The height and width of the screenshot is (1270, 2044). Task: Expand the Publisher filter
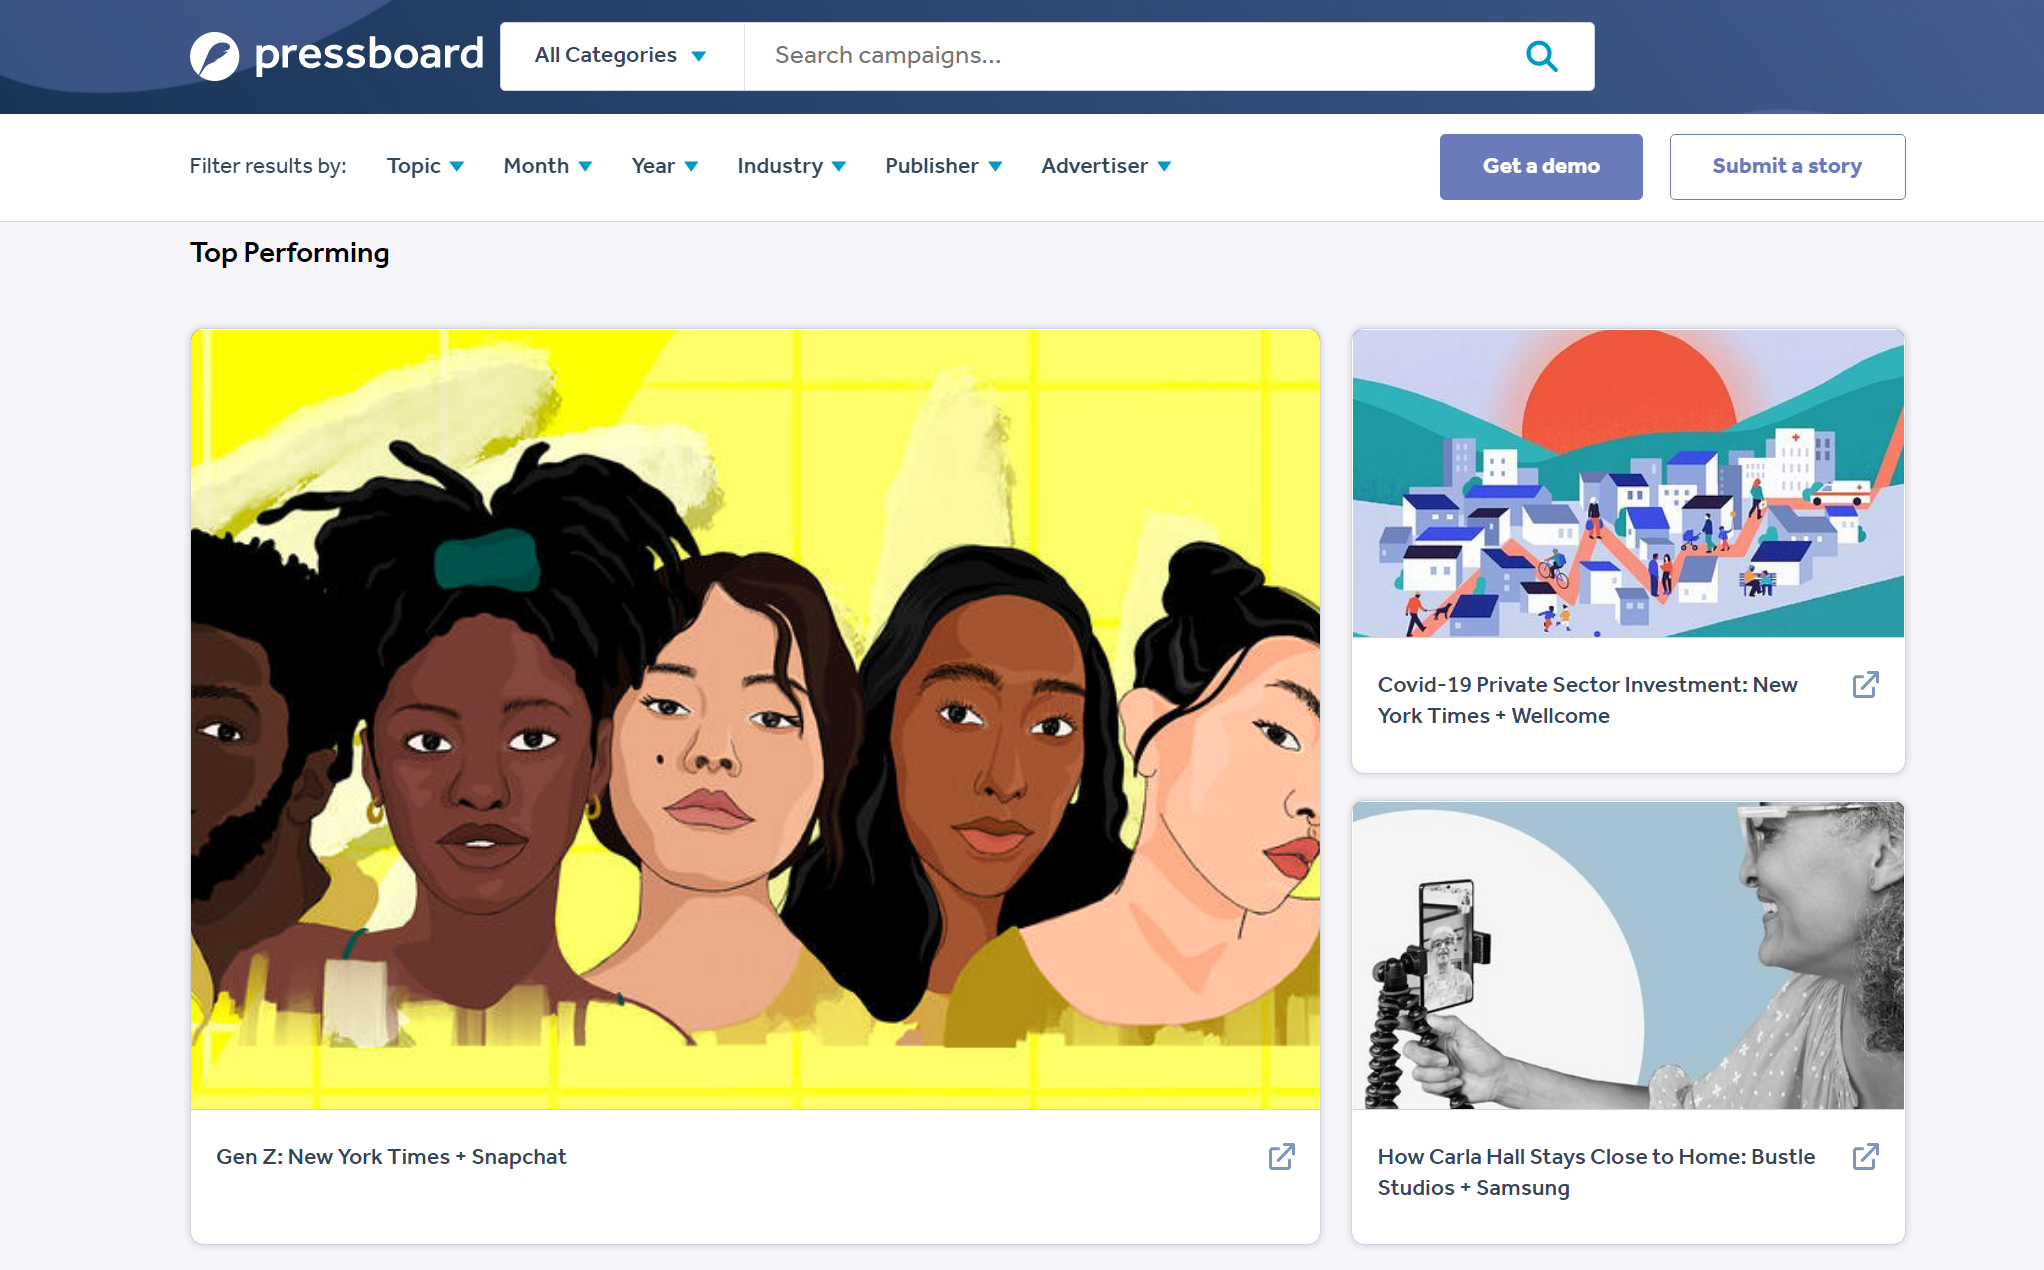click(x=943, y=166)
